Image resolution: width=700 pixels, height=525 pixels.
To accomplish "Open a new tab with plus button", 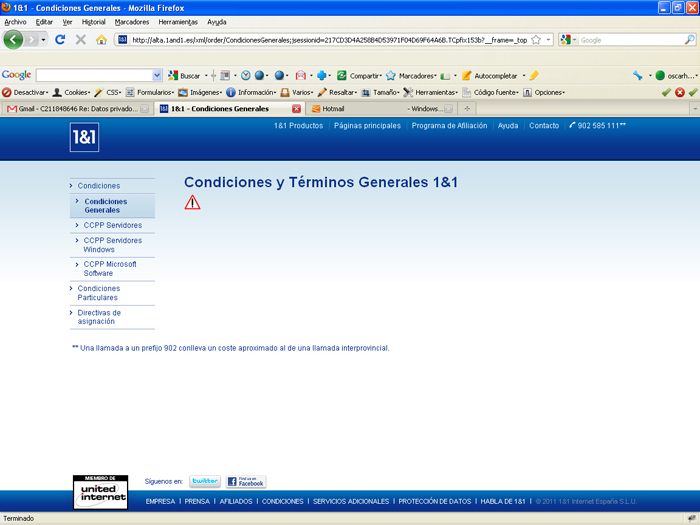I will pyautogui.click(x=467, y=108).
